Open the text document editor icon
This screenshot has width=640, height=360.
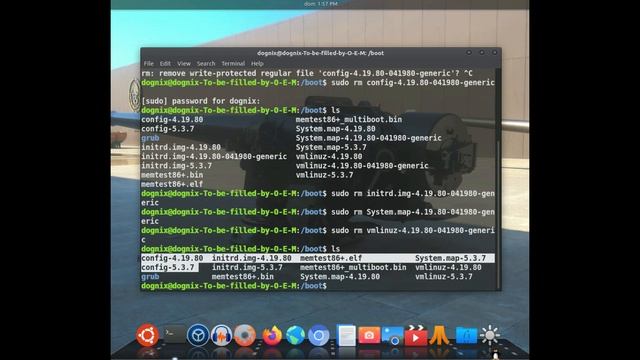346,335
